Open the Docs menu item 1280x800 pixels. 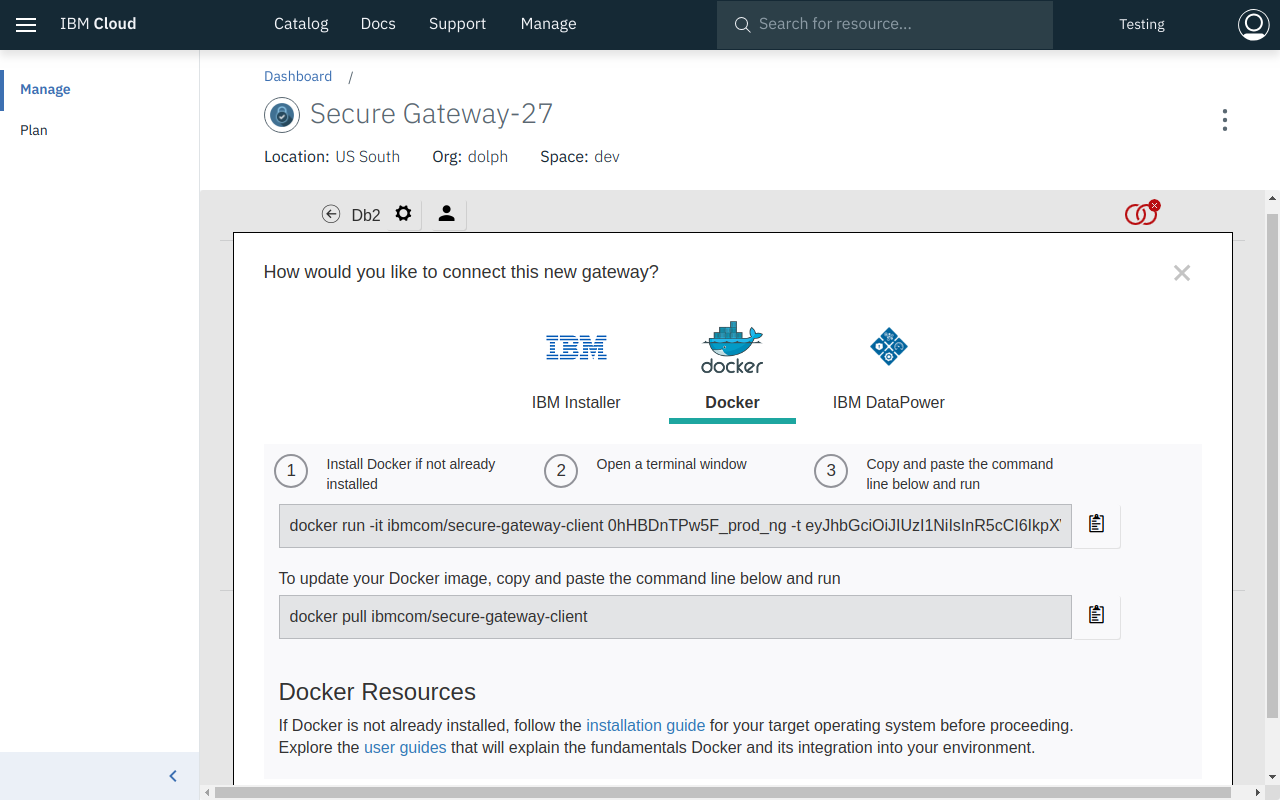tap(378, 24)
